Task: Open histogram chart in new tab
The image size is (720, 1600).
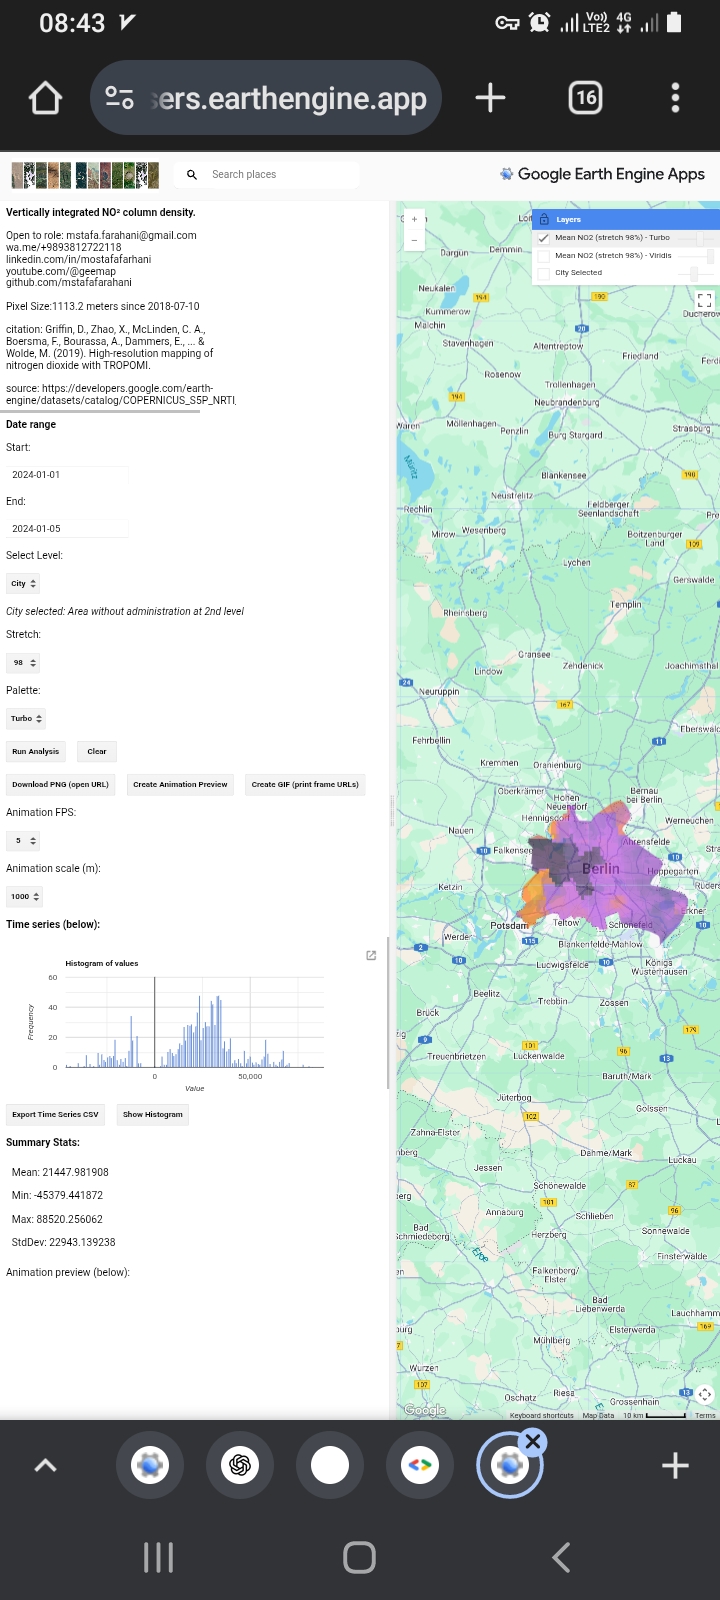Action: point(371,956)
